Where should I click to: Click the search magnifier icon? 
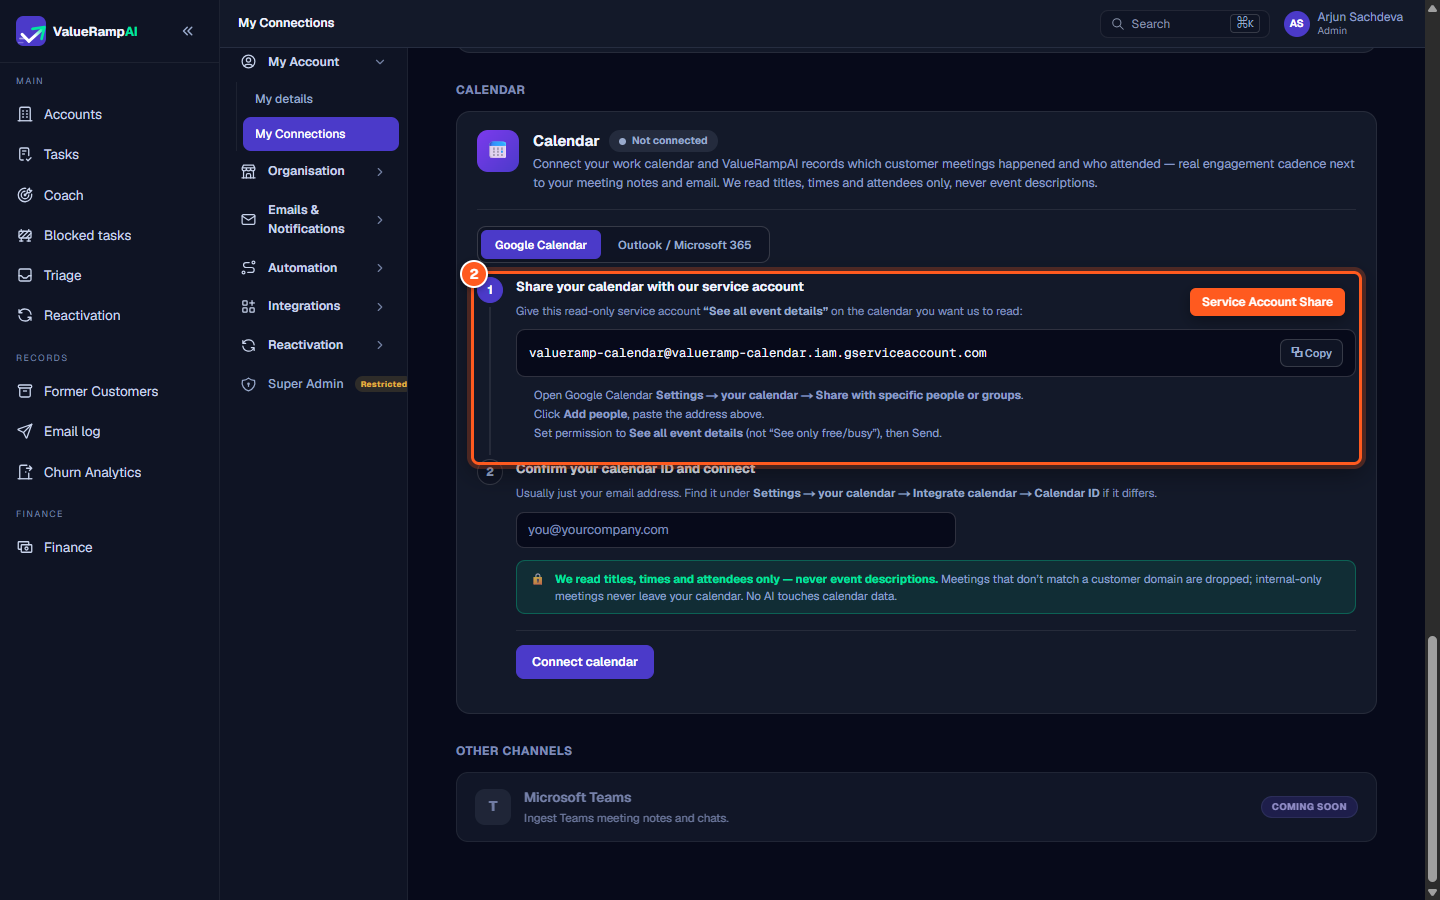point(1118,24)
